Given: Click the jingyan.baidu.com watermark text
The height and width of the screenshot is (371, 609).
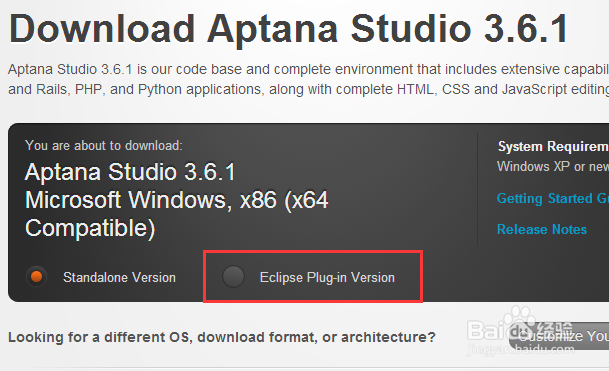Looking at the screenshot, I should [x=520, y=349].
